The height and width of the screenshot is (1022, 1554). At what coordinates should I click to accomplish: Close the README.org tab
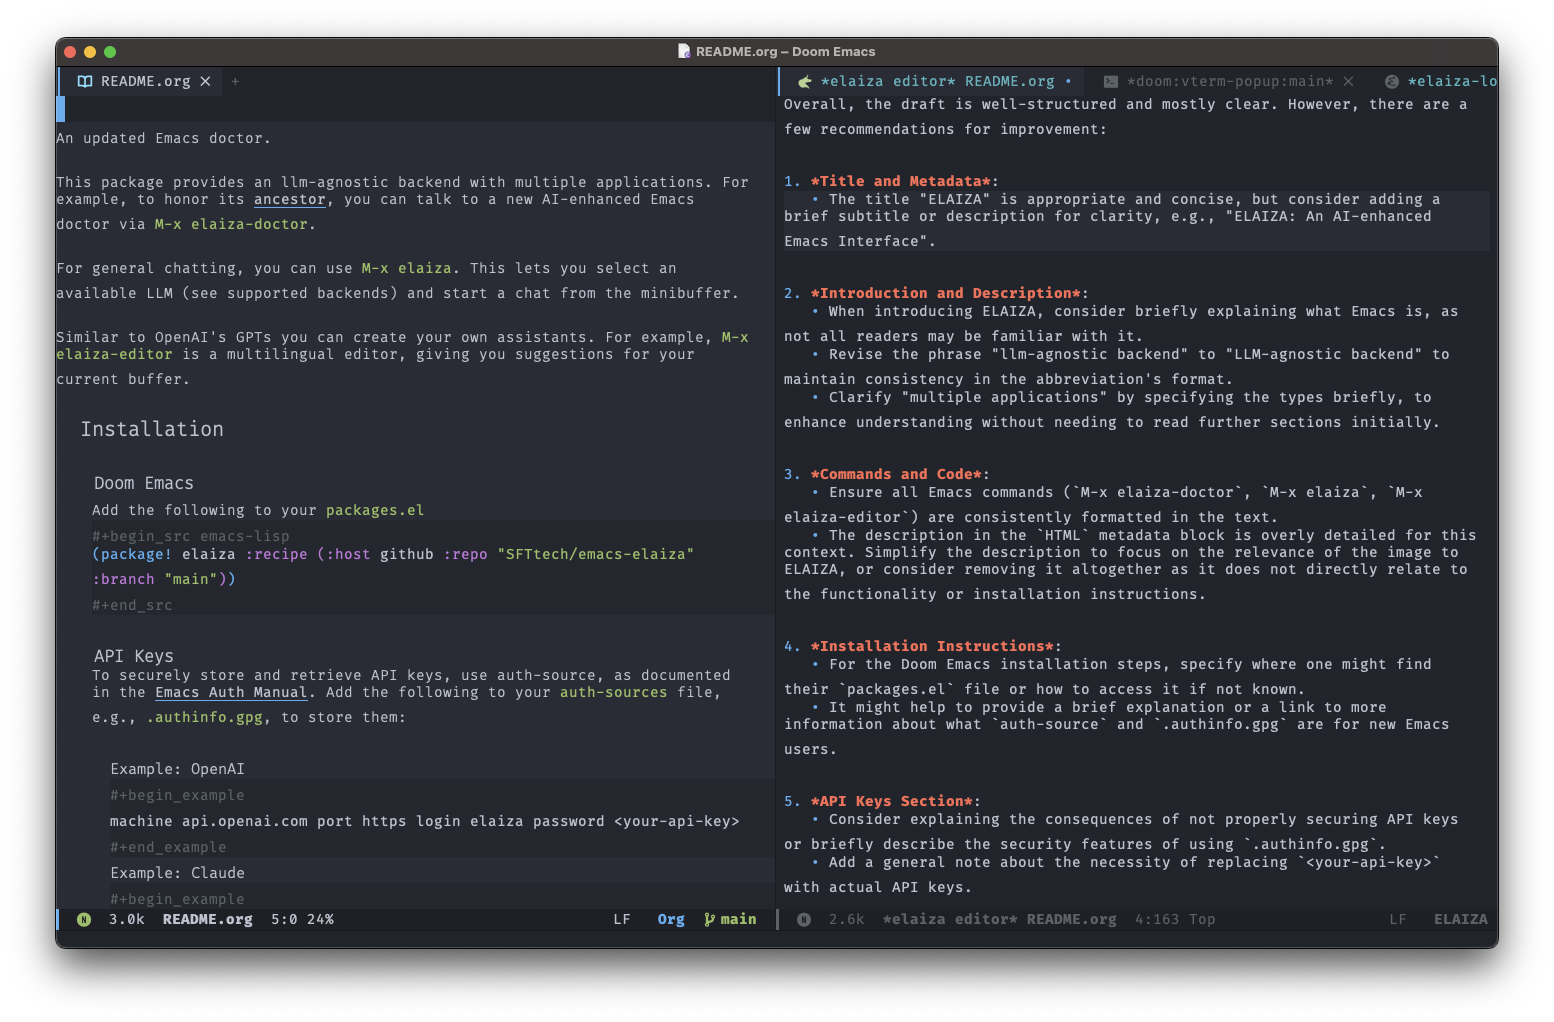tap(205, 81)
